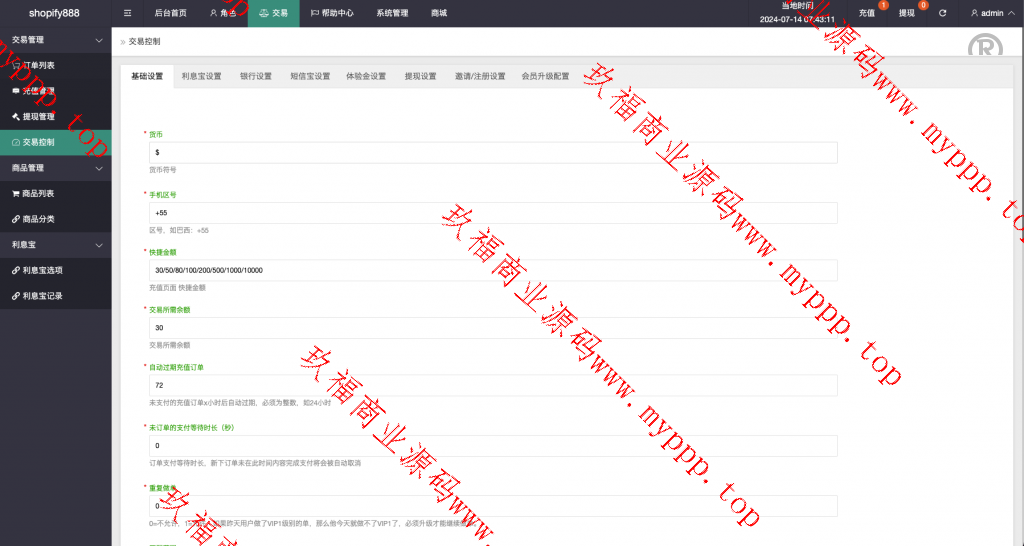Open 系统管理 in the top menu
Image resolution: width=1024 pixels, height=546 pixels.
click(x=392, y=13)
